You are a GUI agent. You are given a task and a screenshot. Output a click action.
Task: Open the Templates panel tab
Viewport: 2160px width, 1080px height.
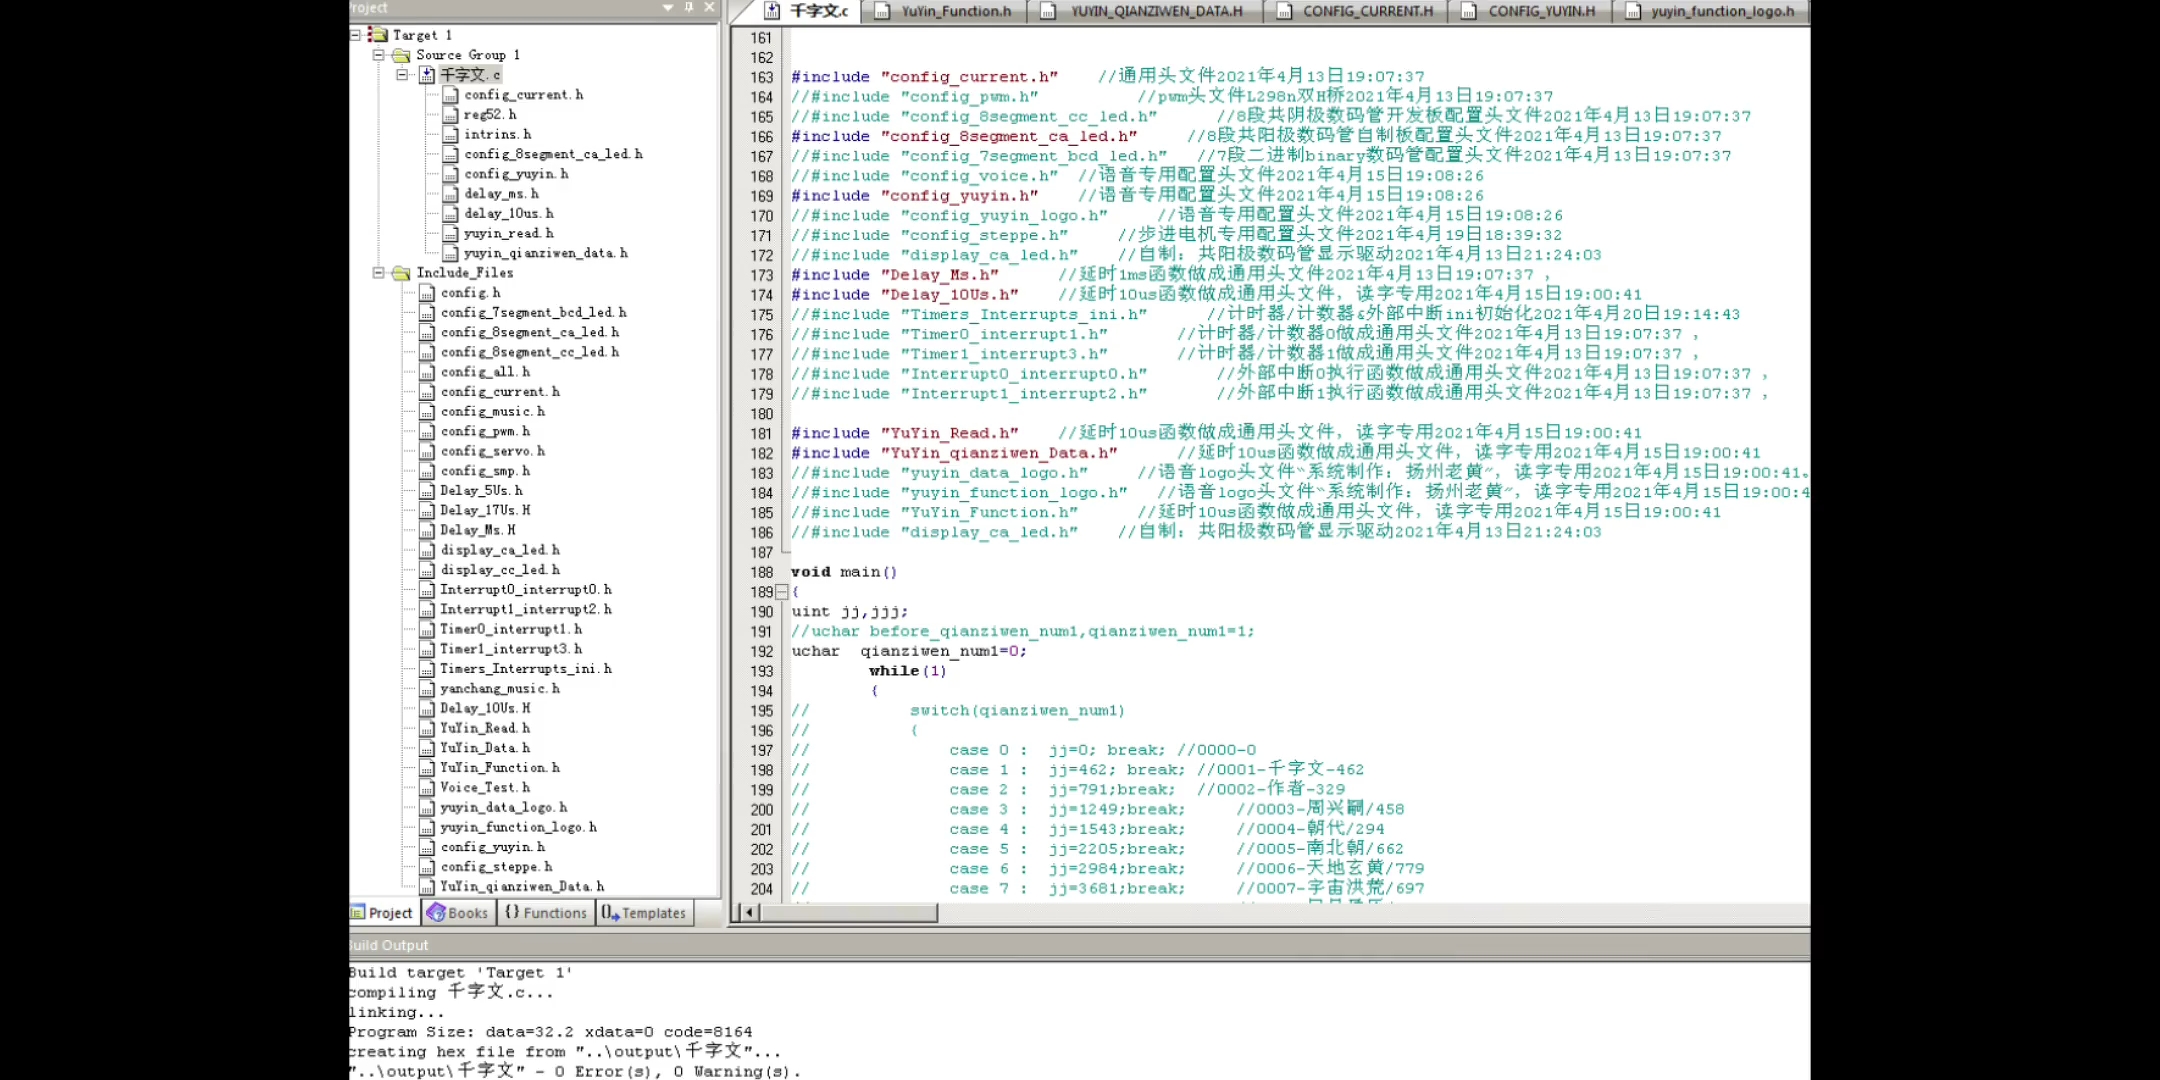[645, 913]
